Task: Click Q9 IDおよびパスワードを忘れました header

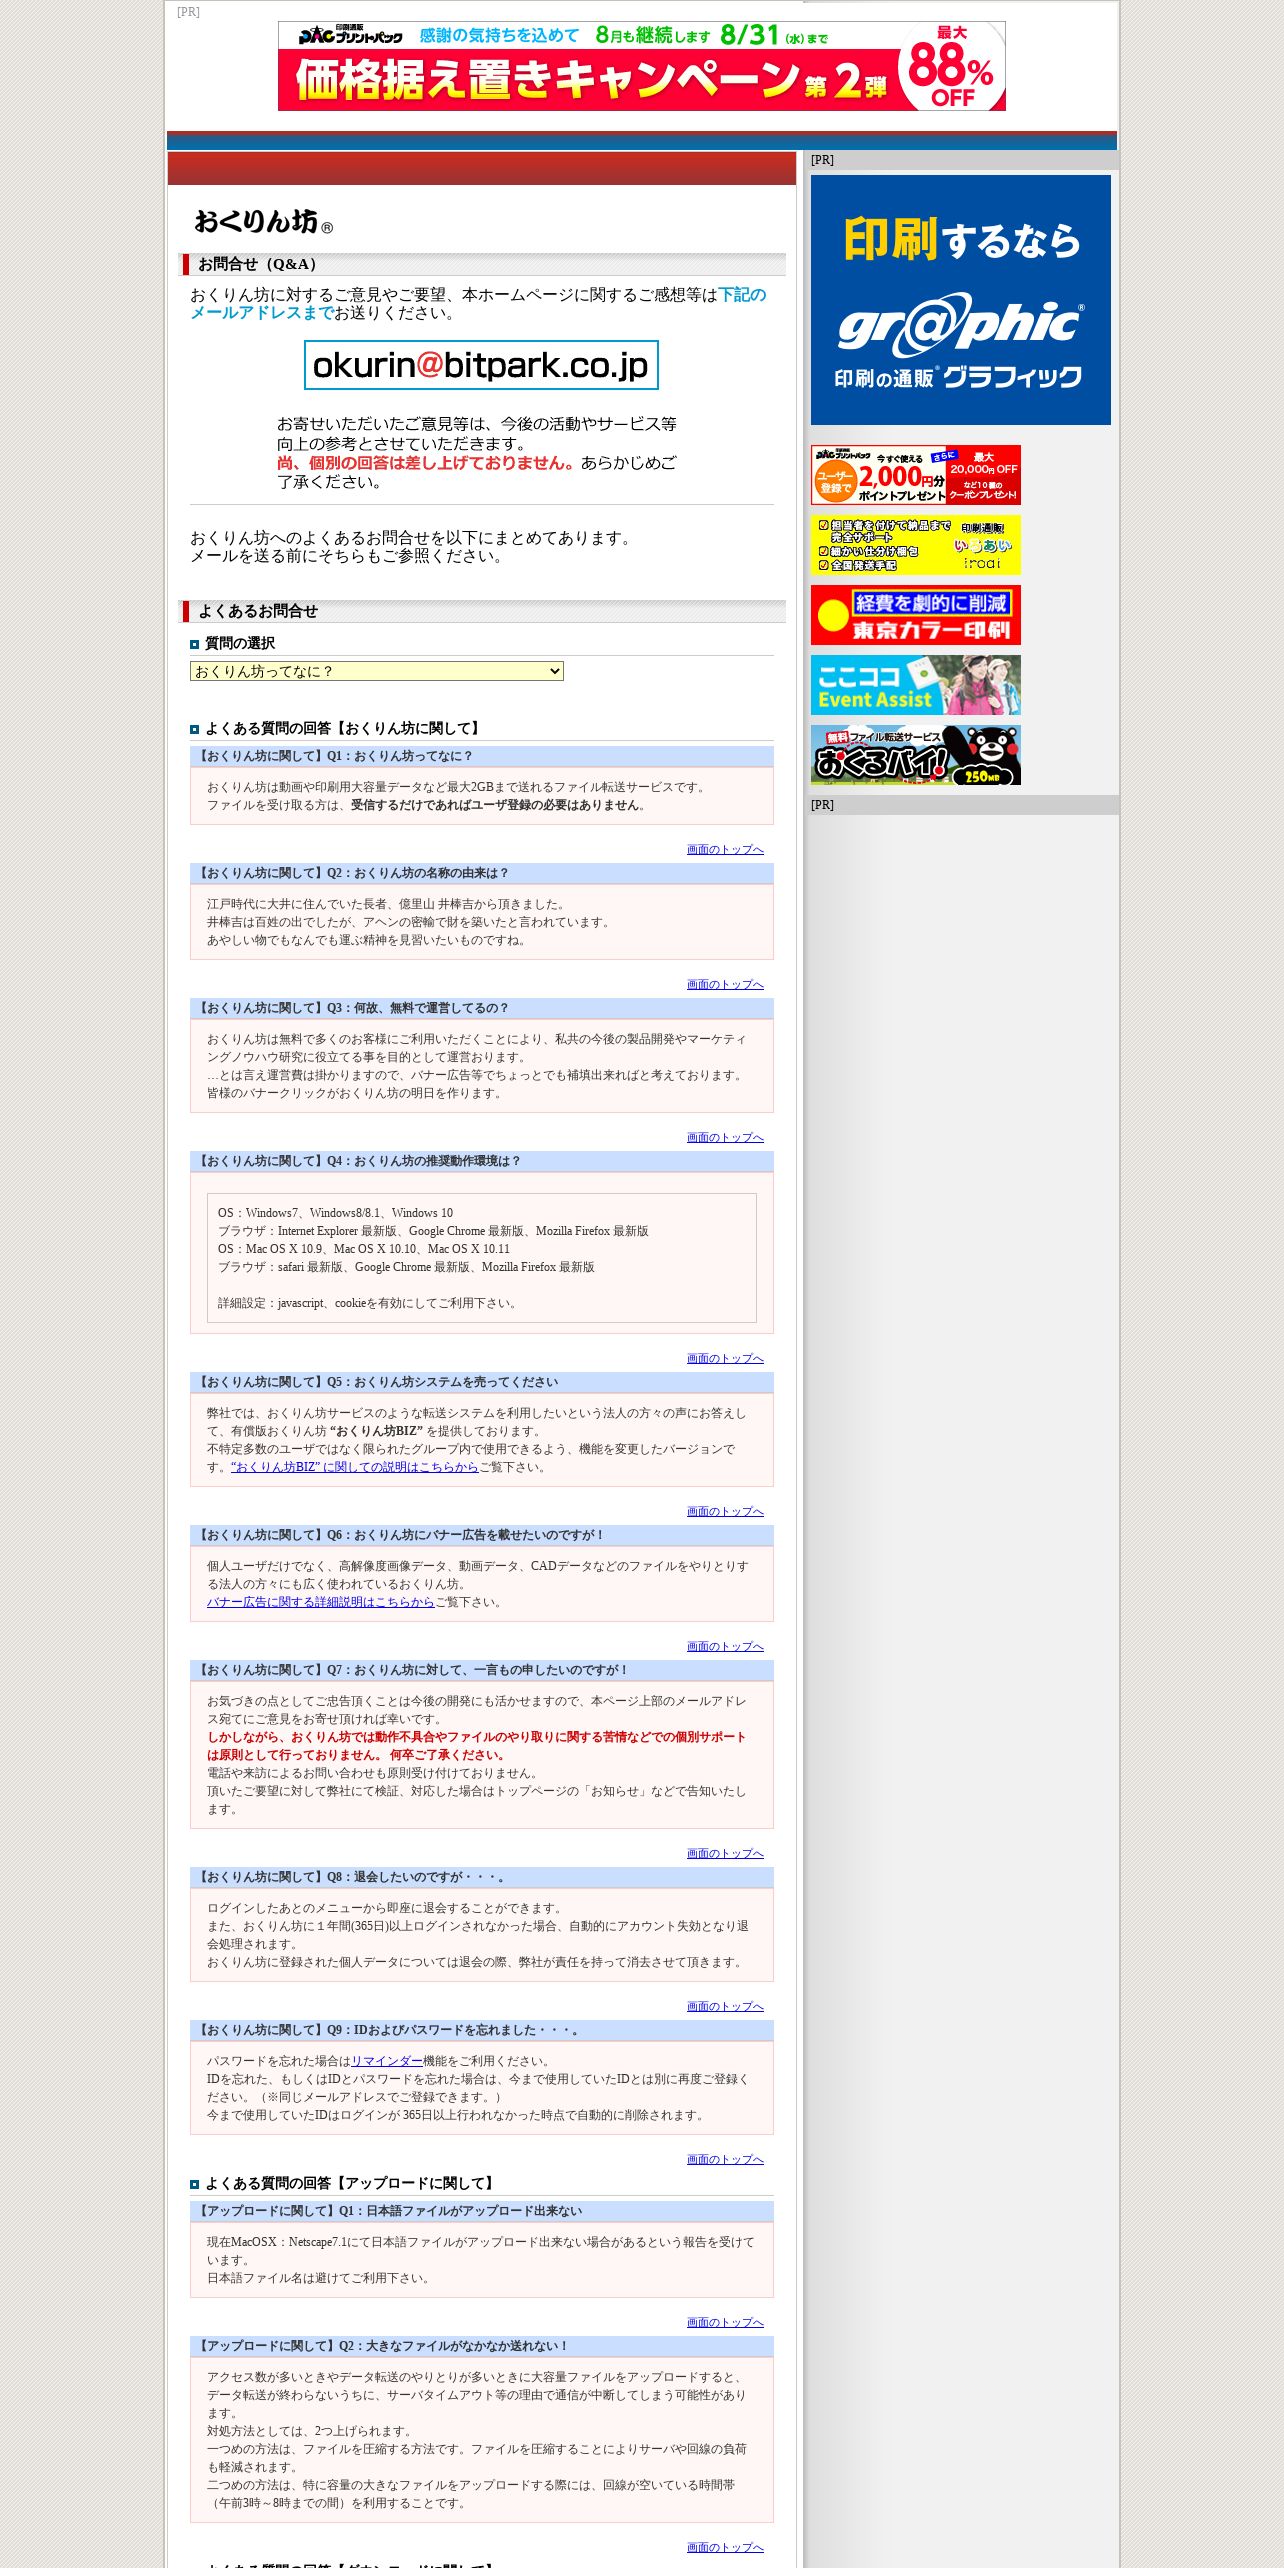Action: [482, 2030]
